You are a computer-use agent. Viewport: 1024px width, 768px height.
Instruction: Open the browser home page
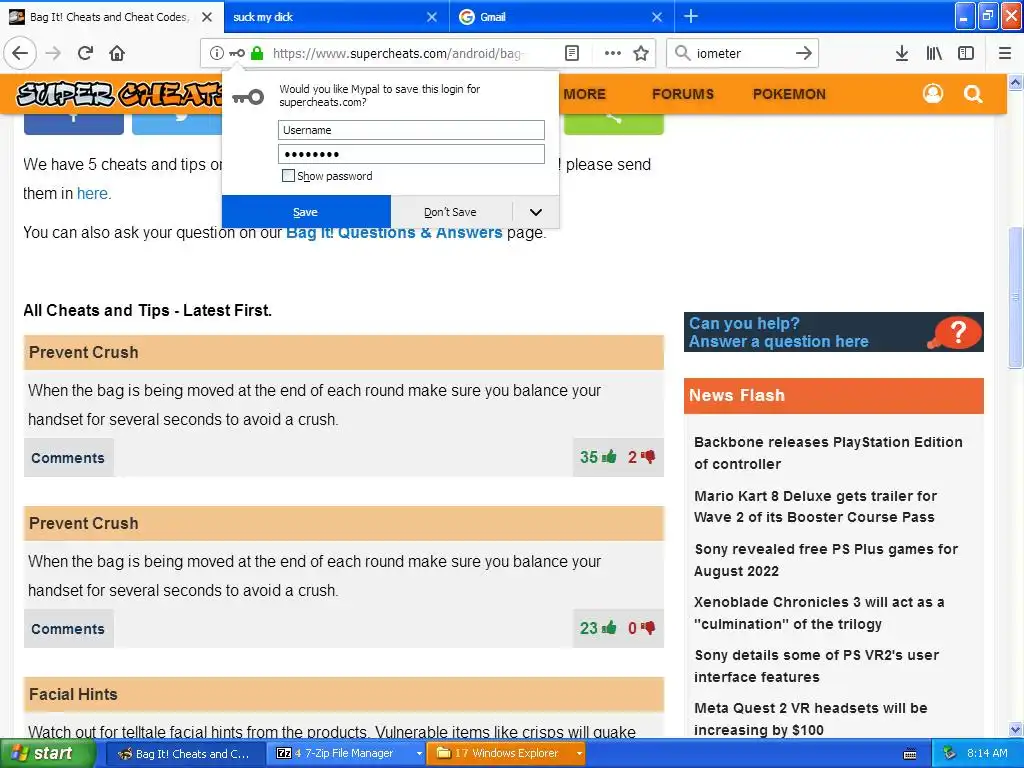pos(117,53)
